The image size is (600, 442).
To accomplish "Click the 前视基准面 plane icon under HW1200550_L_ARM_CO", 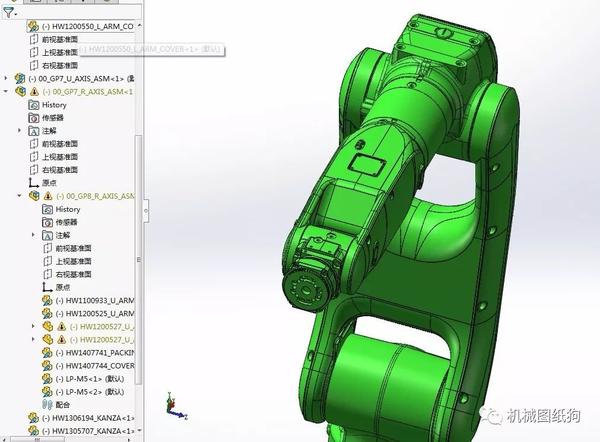I will [34, 39].
